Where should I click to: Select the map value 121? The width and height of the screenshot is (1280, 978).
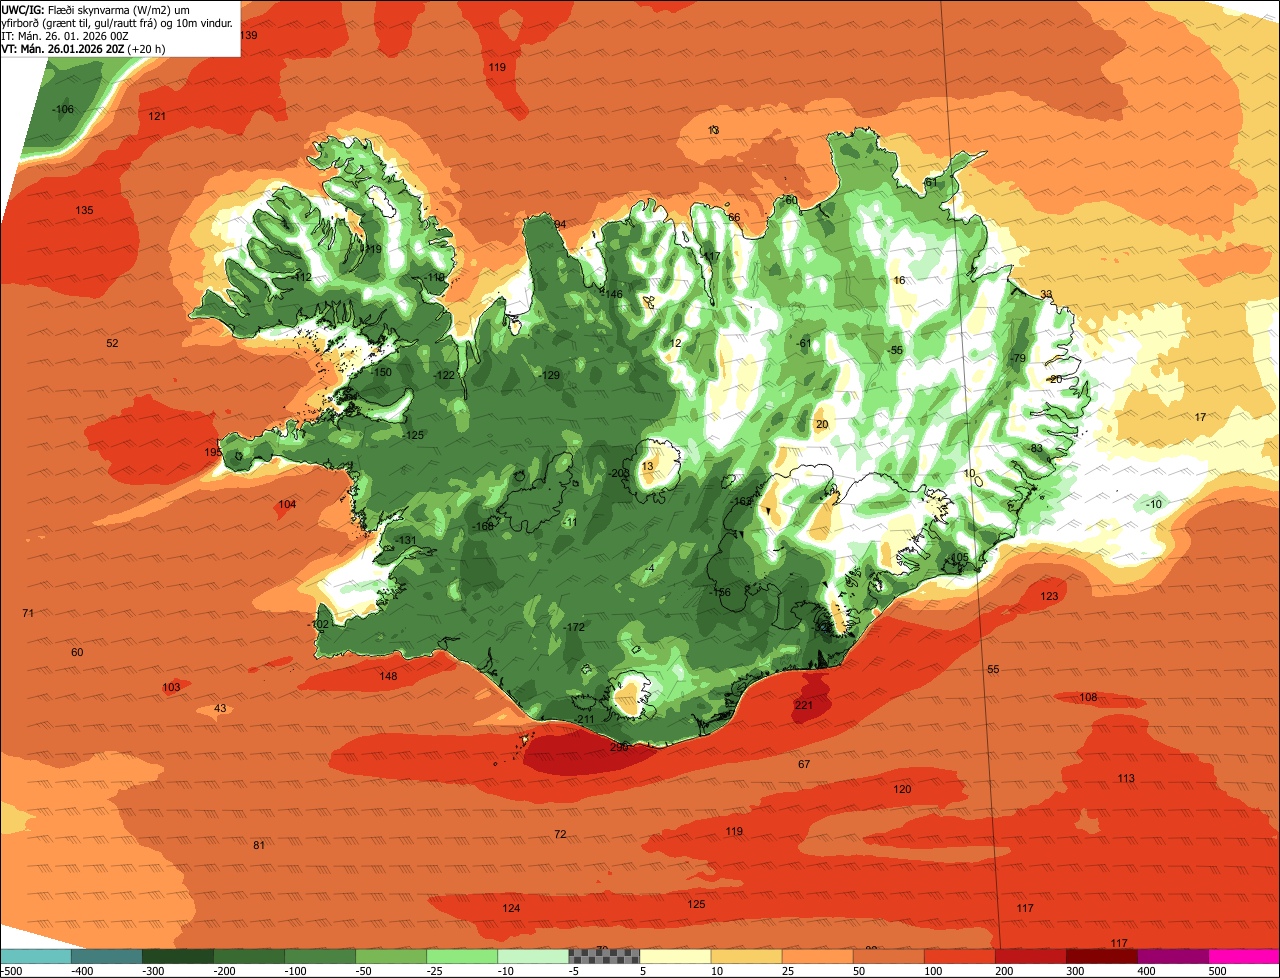pos(157,116)
